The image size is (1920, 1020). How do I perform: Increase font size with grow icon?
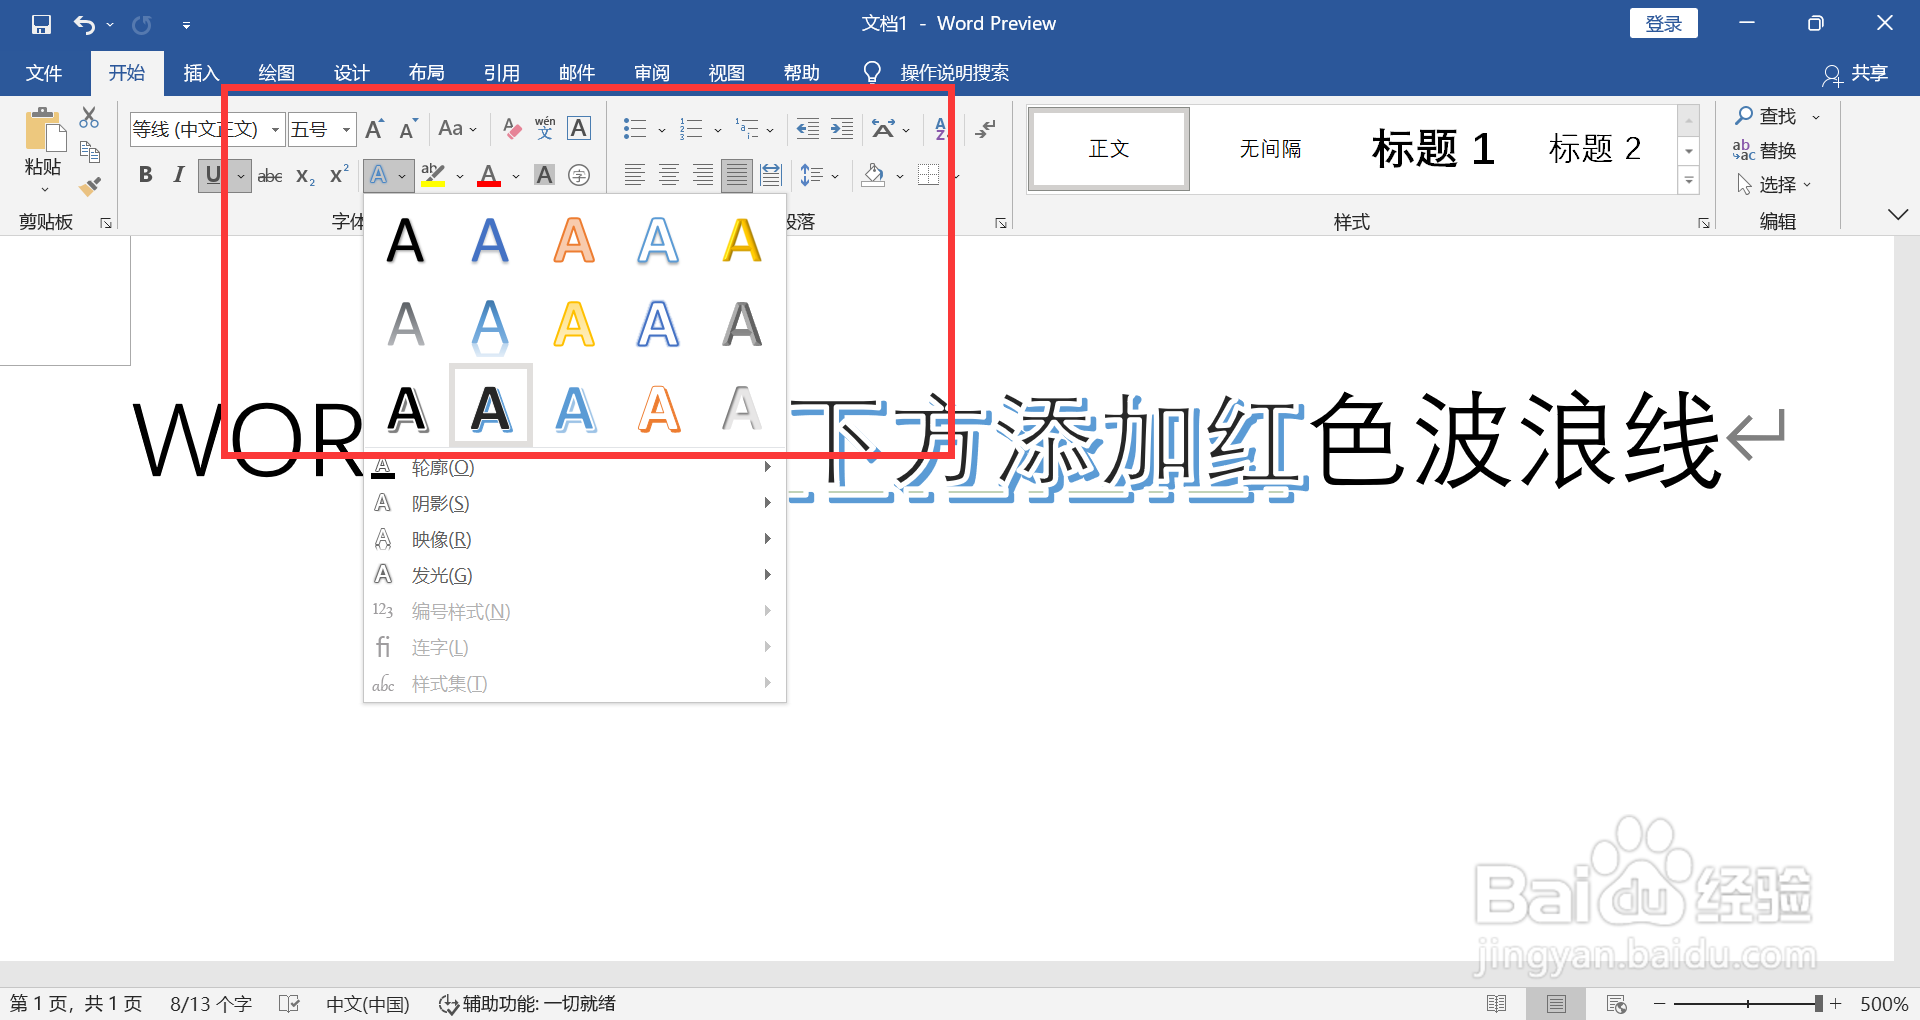coord(374,129)
